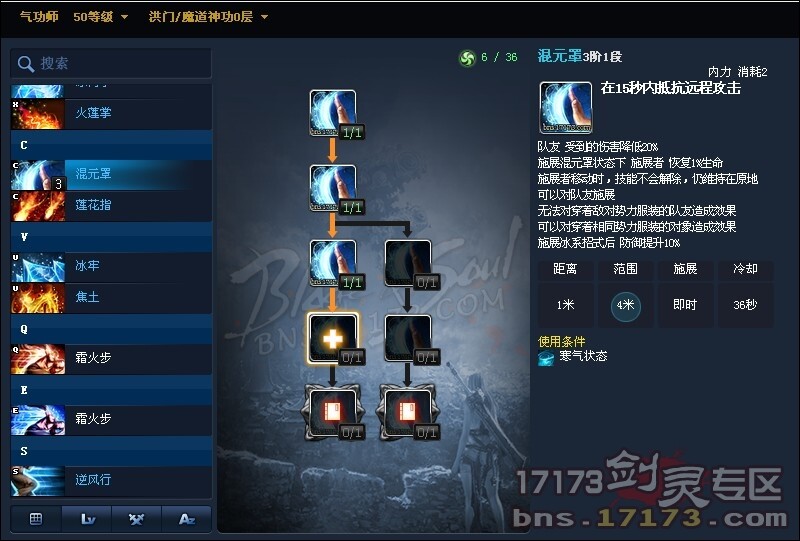Viewport: 800px width, 541px height.
Task: Pick the 焦土 skill entry
Action: point(111,298)
